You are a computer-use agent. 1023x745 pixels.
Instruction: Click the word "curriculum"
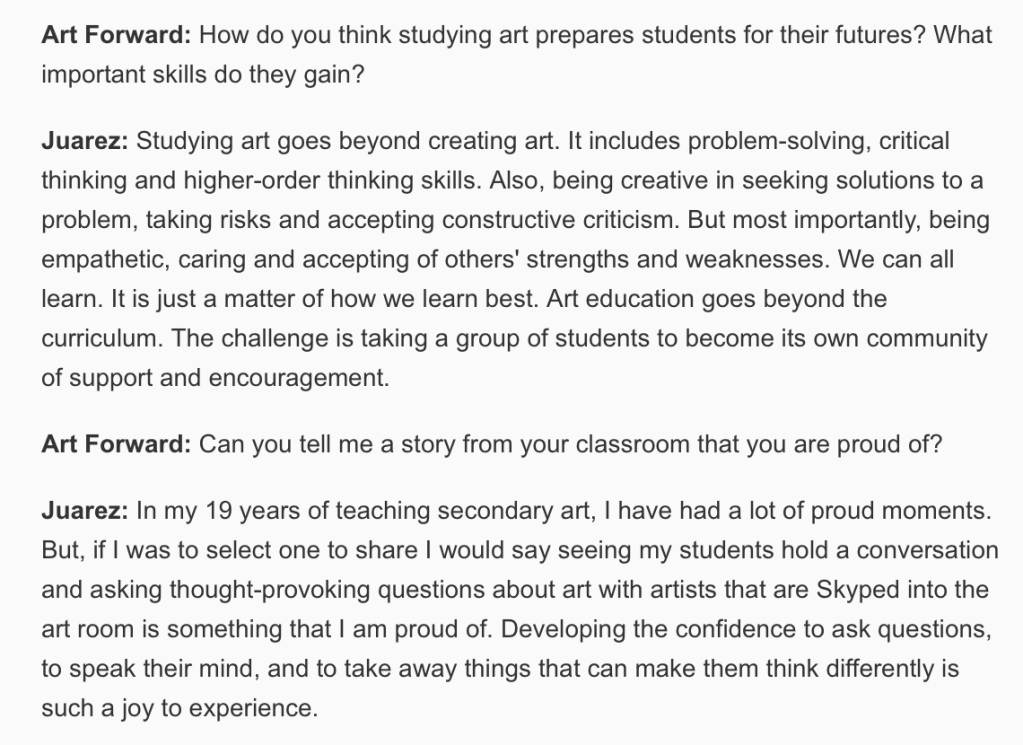(x=99, y=338)
